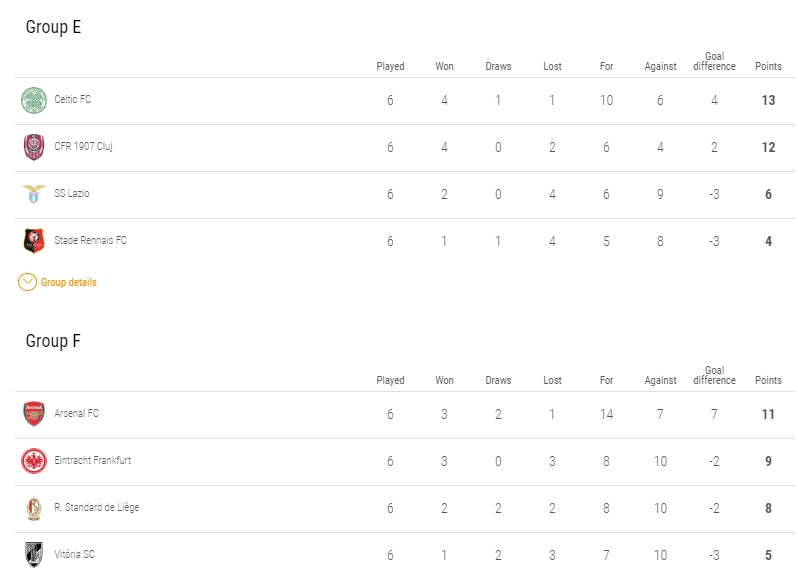The image size is (798, 583).
Task: Click the Eintracht Frankfurt logo
Action: (x=34, y=461)
